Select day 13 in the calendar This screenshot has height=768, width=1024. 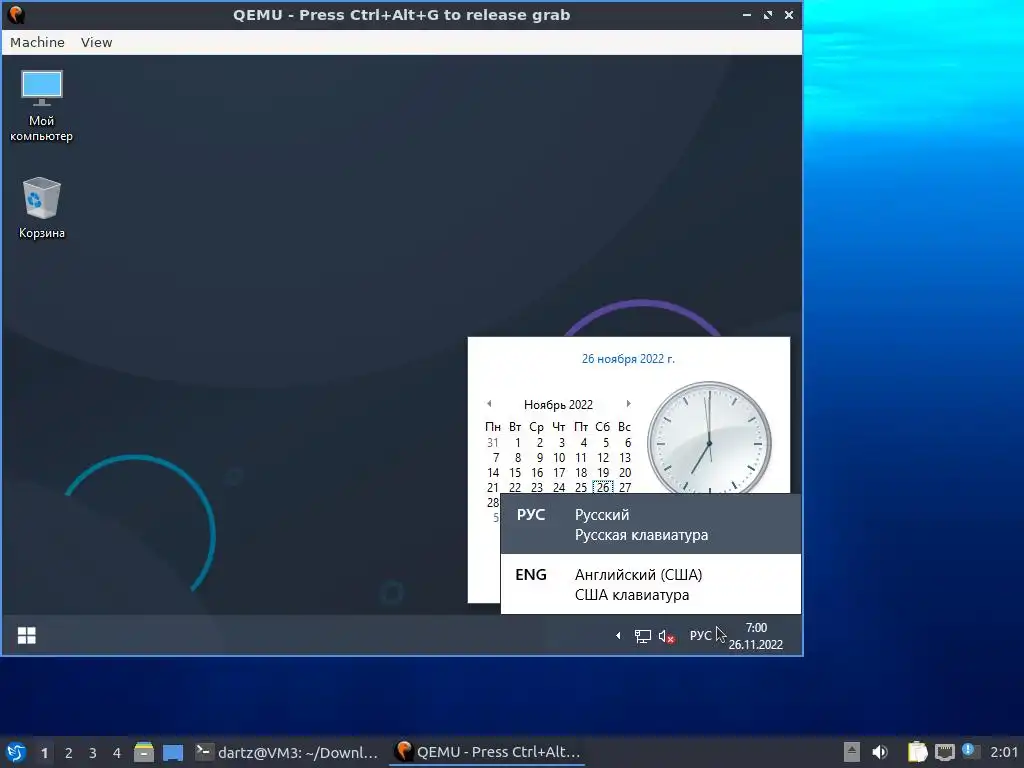[x=625, y=458]
